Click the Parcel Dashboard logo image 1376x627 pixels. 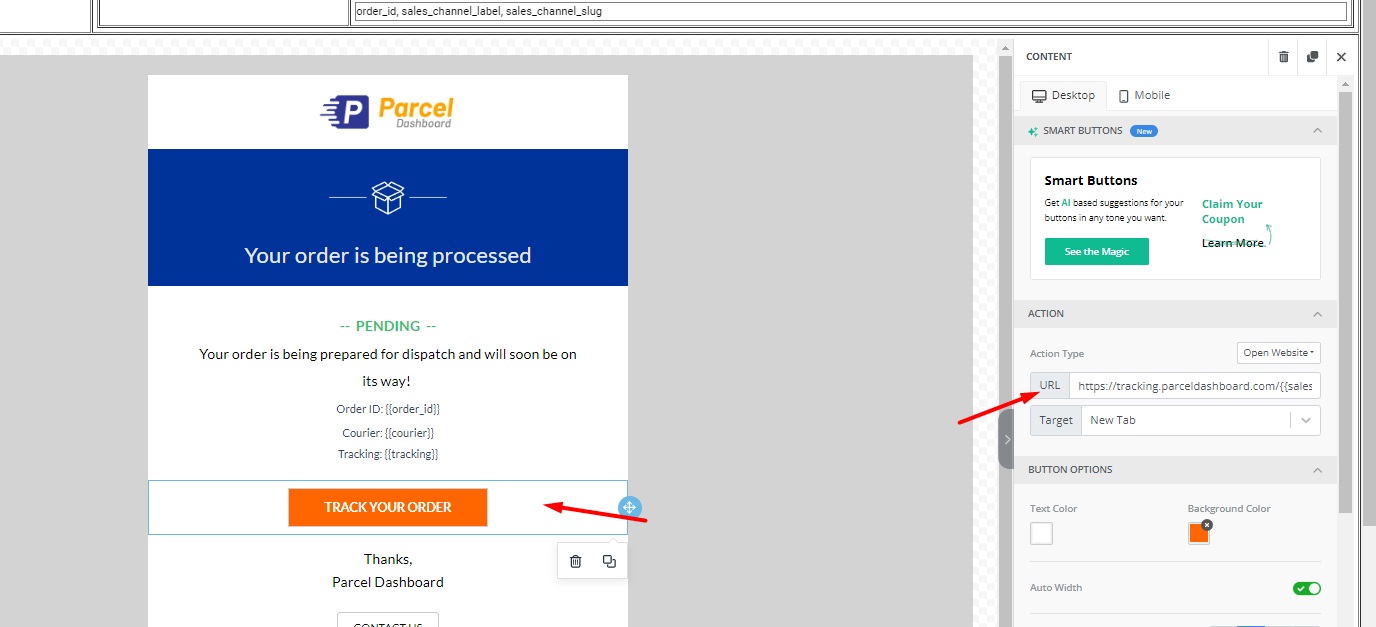(388, 112)
